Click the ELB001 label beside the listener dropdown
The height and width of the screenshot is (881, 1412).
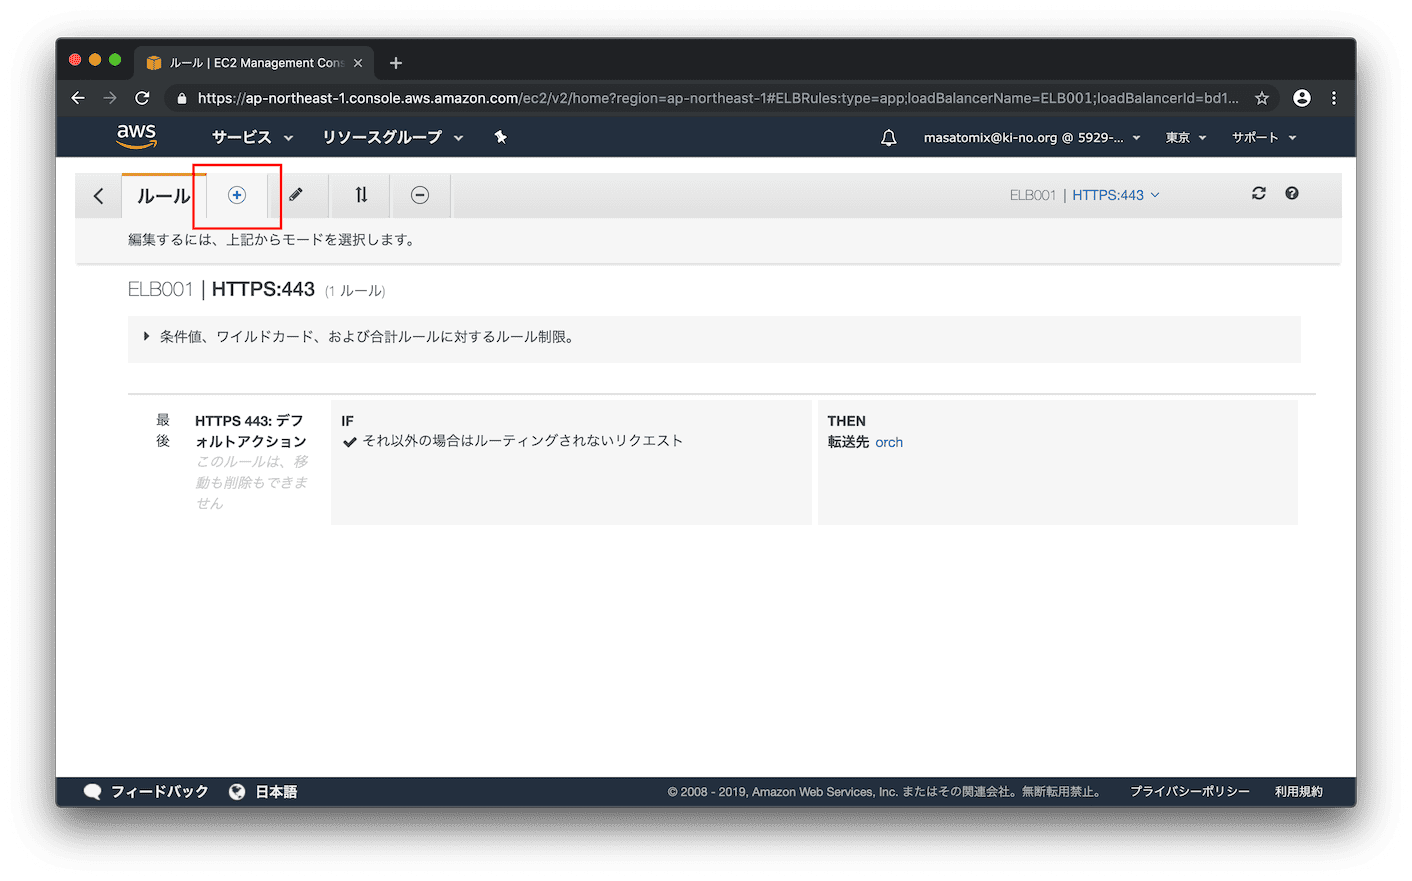pos(1033,195)
